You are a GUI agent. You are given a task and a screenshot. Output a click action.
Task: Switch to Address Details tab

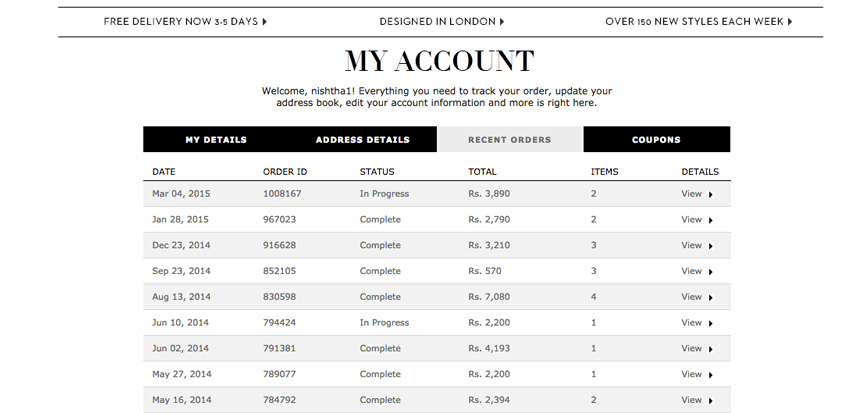click(362, 140)
